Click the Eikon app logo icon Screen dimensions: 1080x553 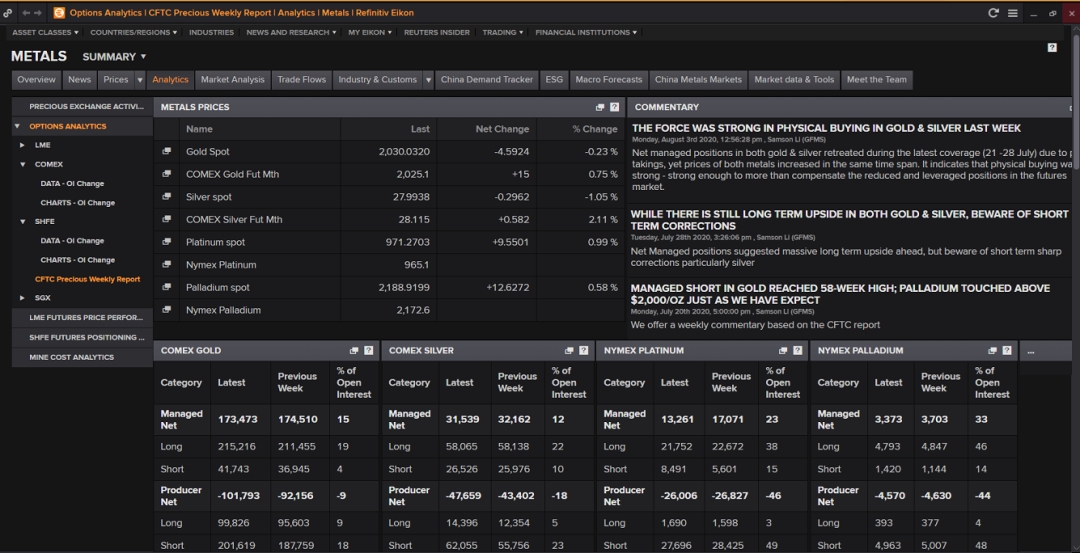(59, 12)
